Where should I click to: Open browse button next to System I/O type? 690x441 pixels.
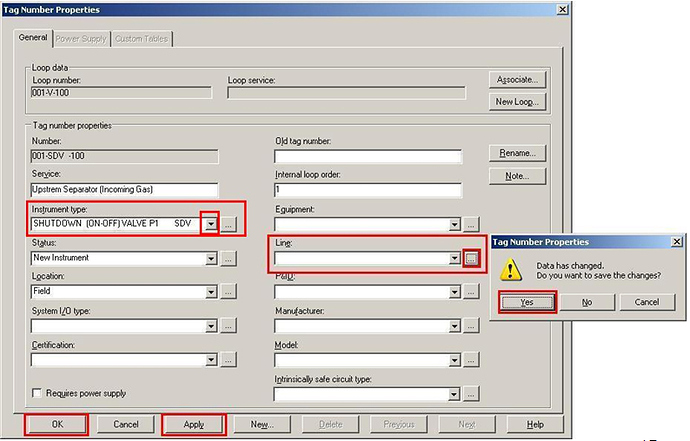[228, 326]
